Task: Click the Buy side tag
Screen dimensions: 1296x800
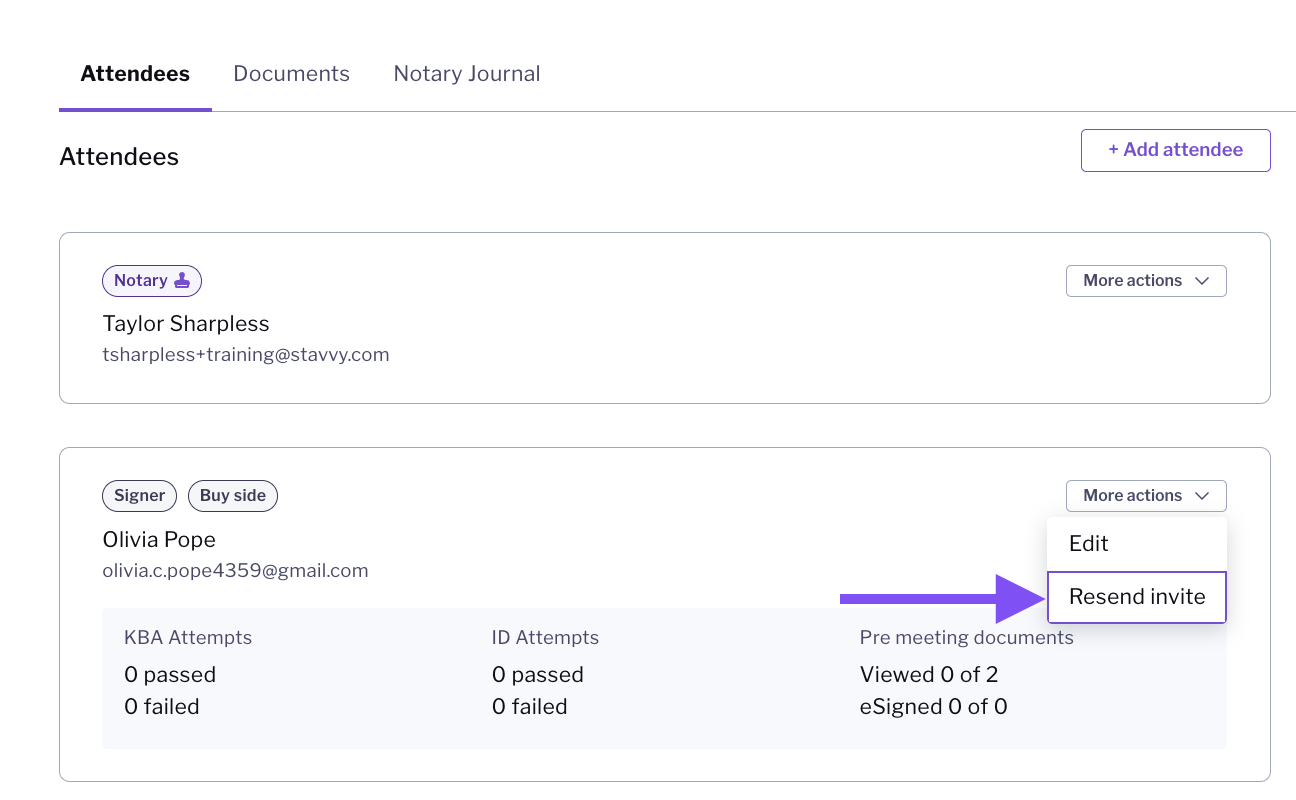Action: pos(233,496)
